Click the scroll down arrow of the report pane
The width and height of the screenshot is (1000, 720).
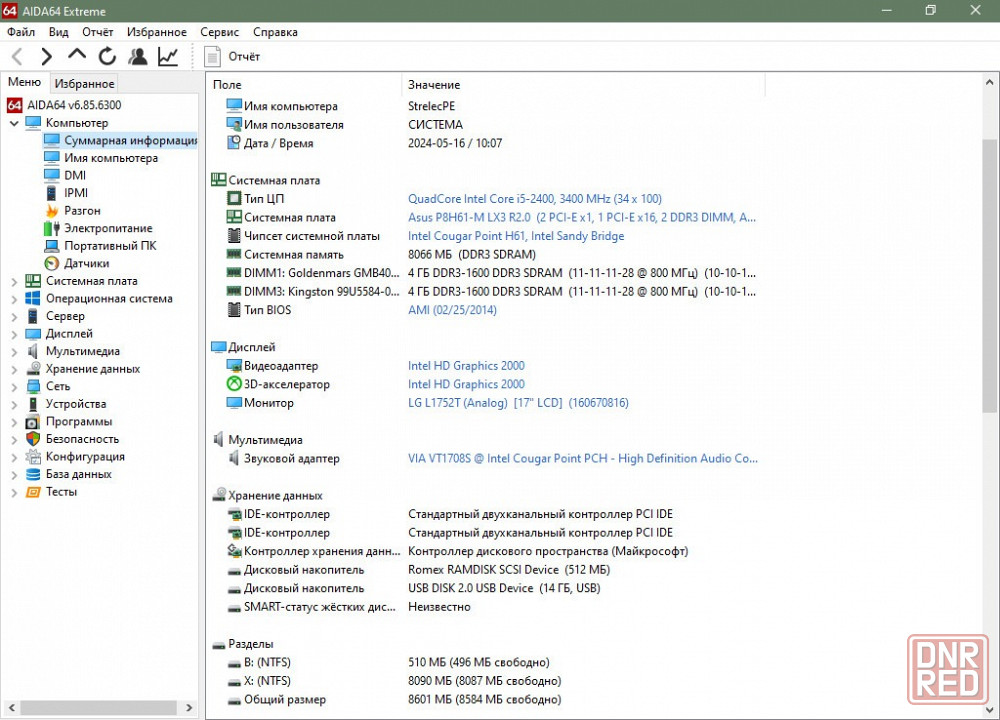989,709
